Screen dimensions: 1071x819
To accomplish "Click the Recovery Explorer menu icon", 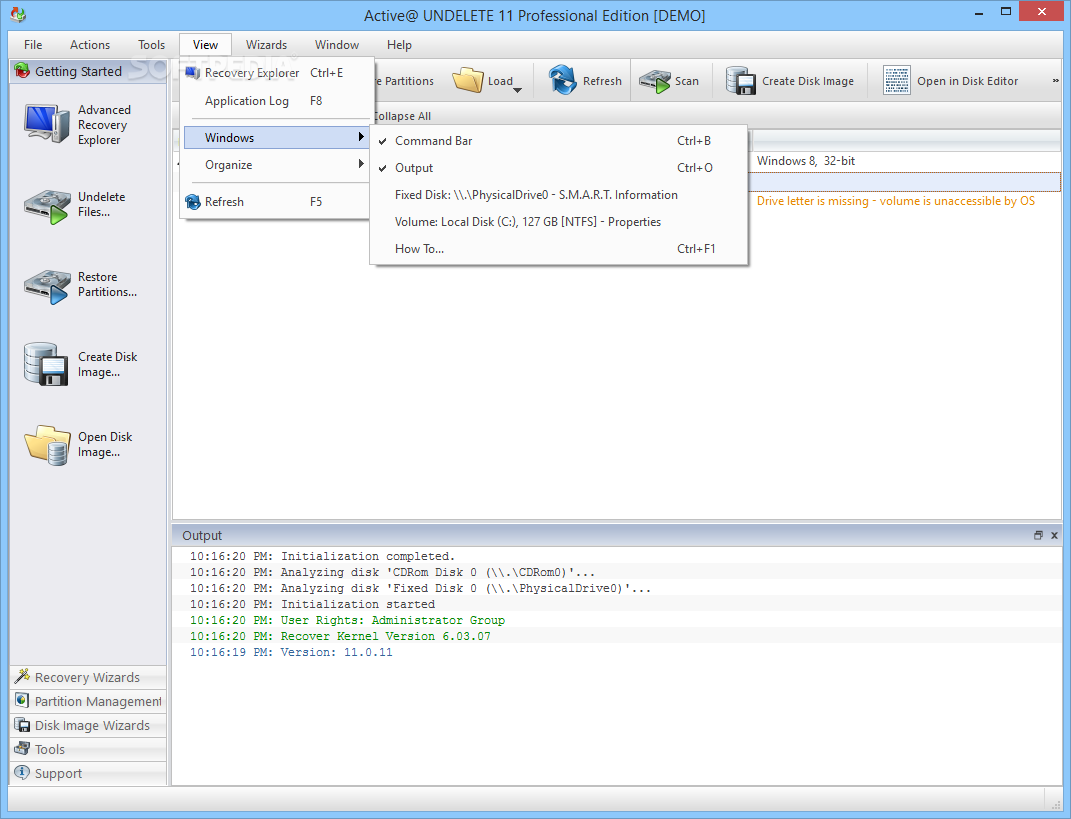I will pyautogui.click(x=193, y=72).
